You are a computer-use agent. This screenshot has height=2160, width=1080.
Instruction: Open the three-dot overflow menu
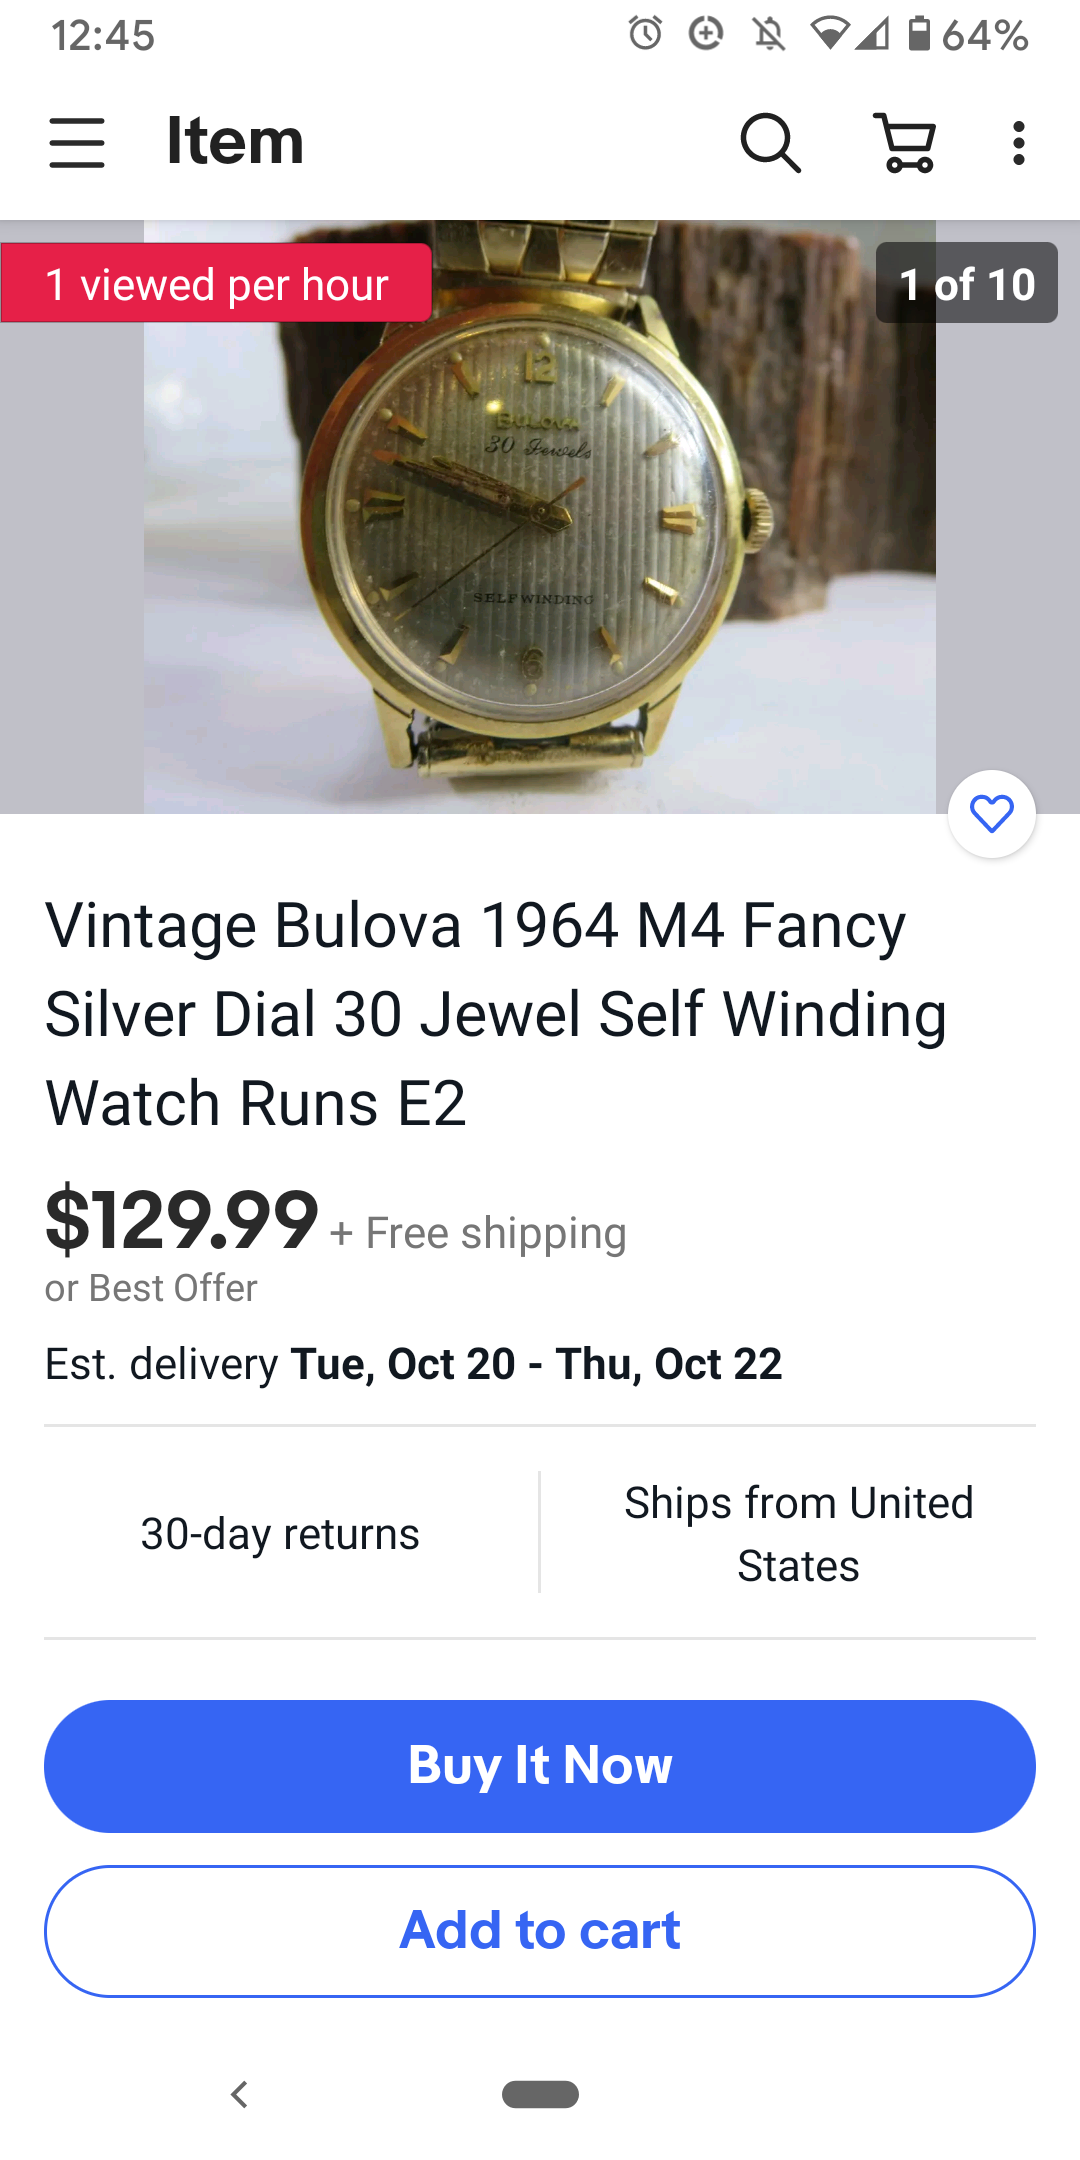[1018, 143]
